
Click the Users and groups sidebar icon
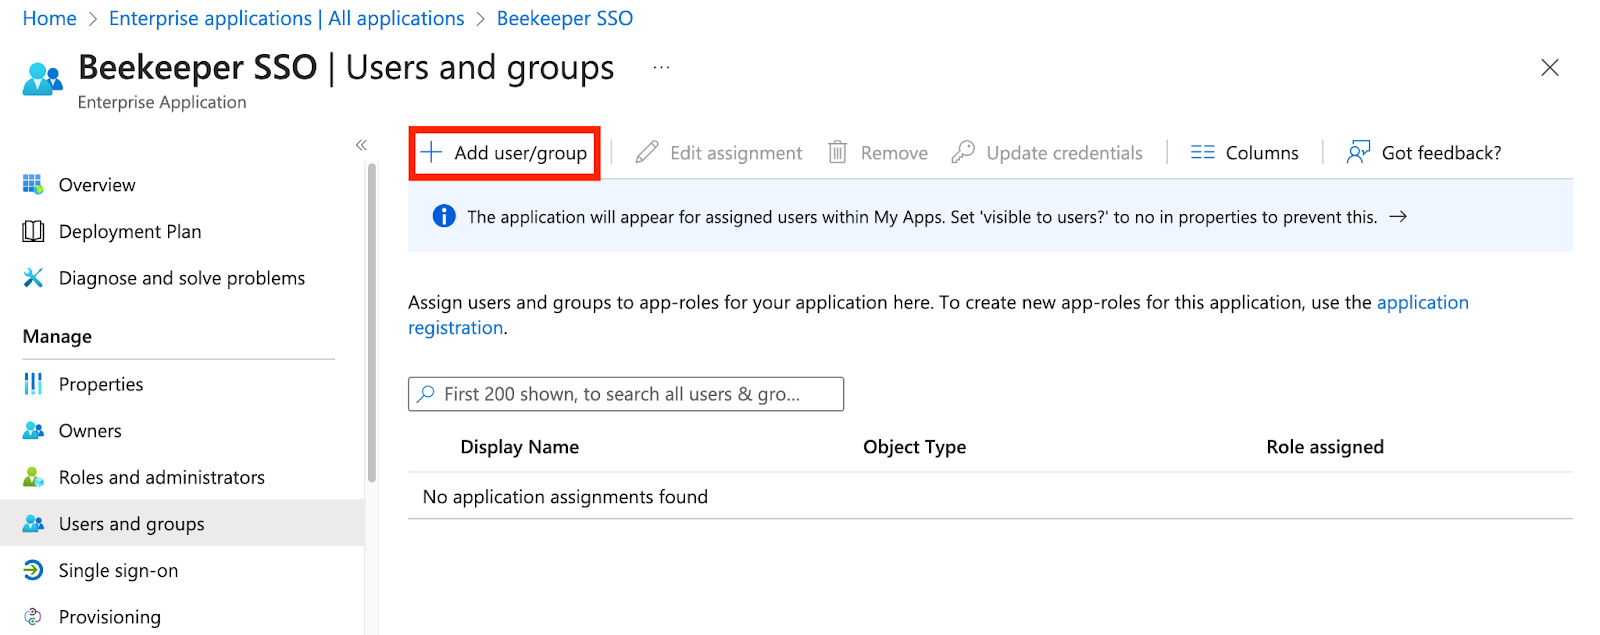point(33,524)
